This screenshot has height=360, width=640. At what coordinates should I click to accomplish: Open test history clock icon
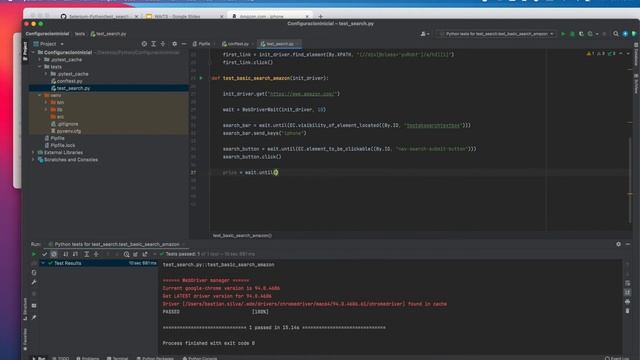tap(127, 254)
